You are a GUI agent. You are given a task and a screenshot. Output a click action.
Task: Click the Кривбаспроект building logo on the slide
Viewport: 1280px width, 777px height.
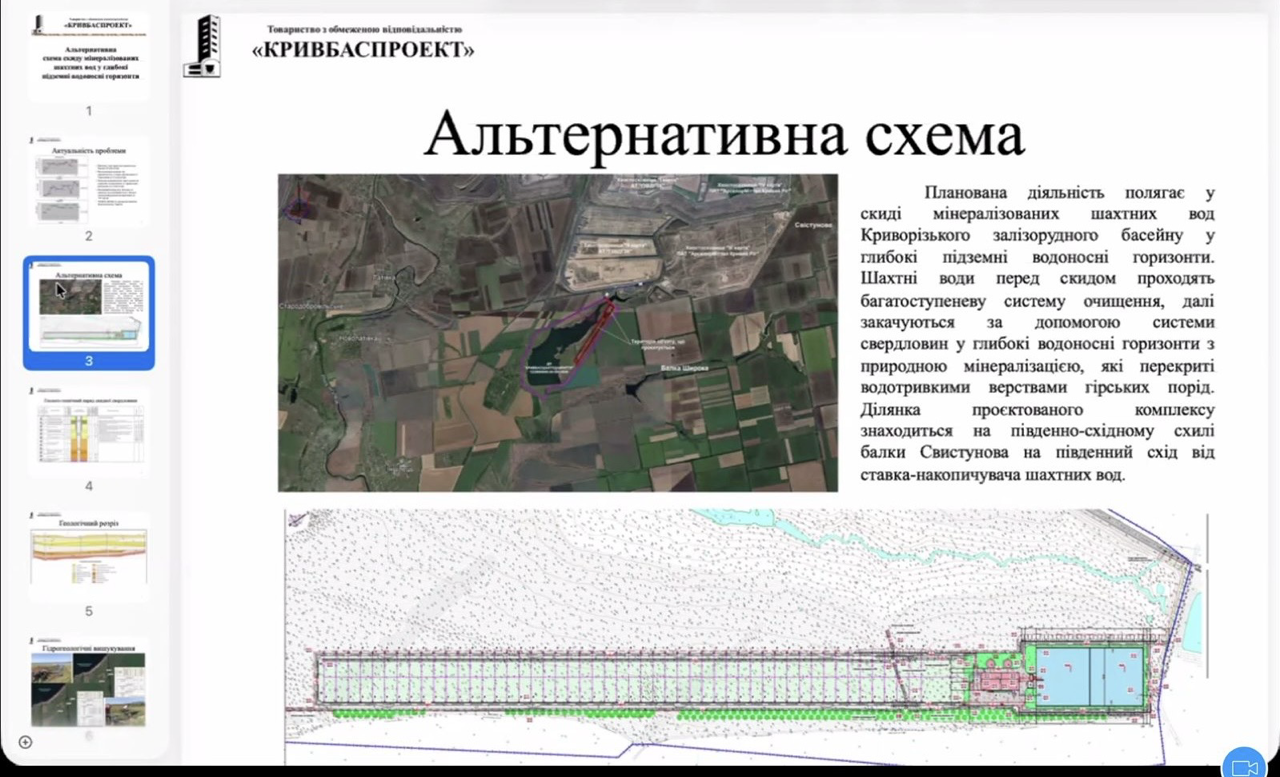pyautogui.click(x=202, y=46)
